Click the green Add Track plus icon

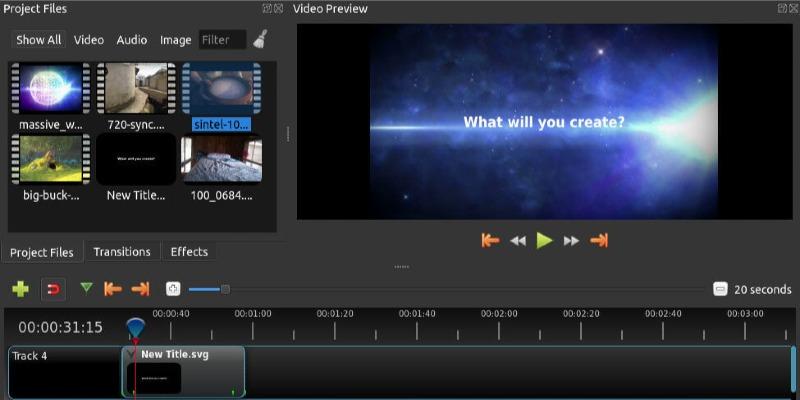[x=20, y=289]
